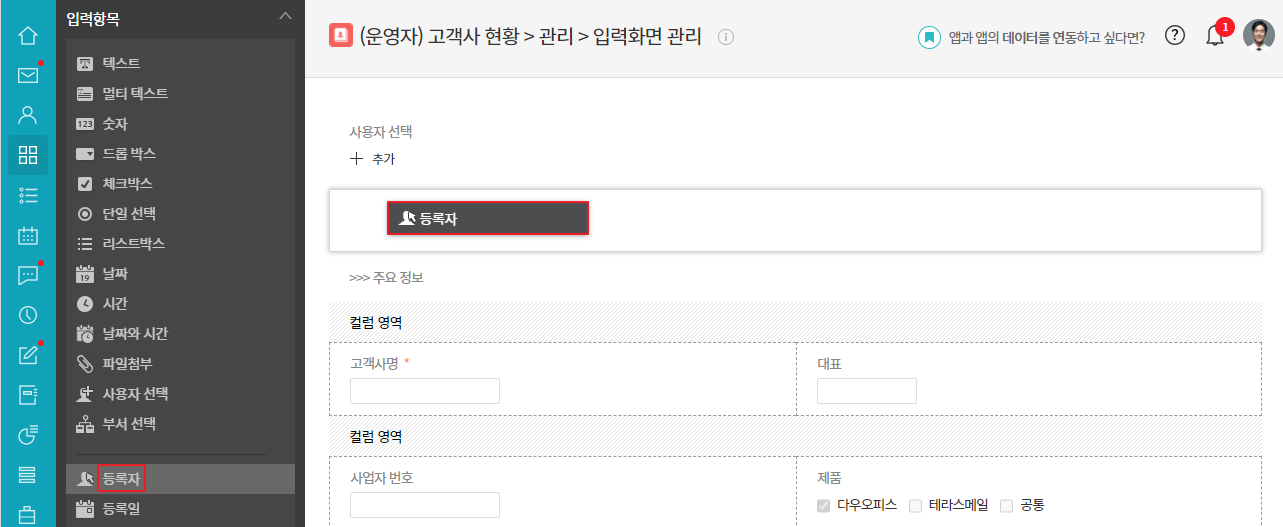
Task: Choose 멀티 텍스트 from input items
Action: [135, 94]
